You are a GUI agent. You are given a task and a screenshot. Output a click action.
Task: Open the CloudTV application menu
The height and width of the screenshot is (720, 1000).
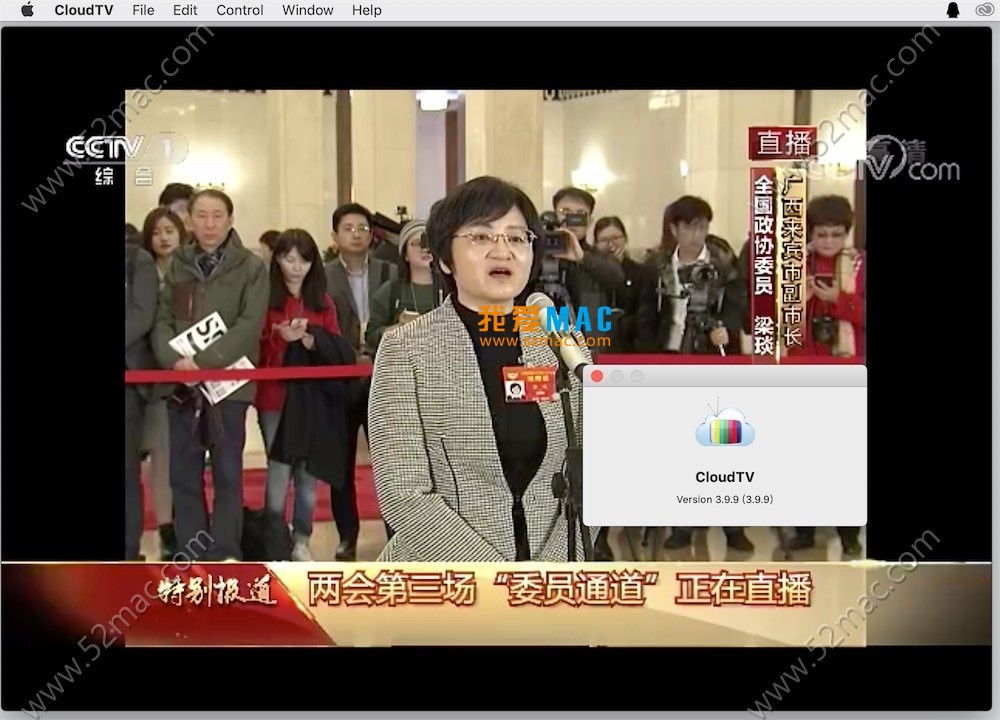(x=84, y=10)
